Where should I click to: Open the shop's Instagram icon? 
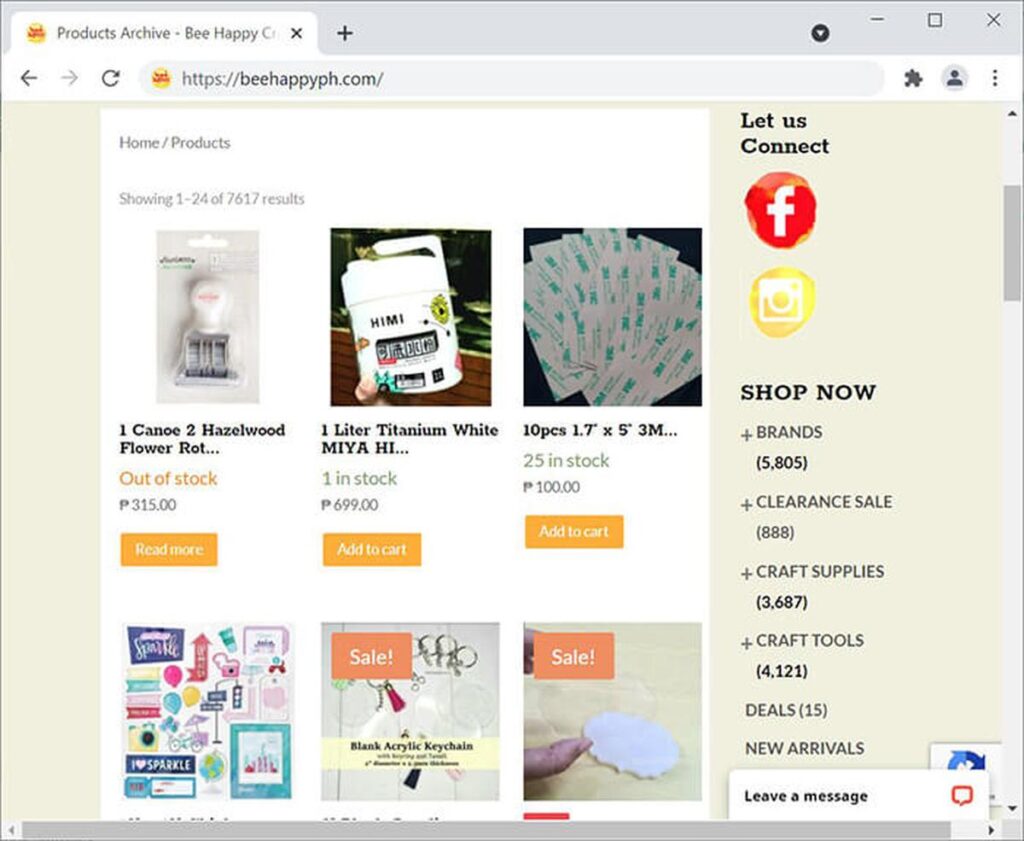coord(780,301)
